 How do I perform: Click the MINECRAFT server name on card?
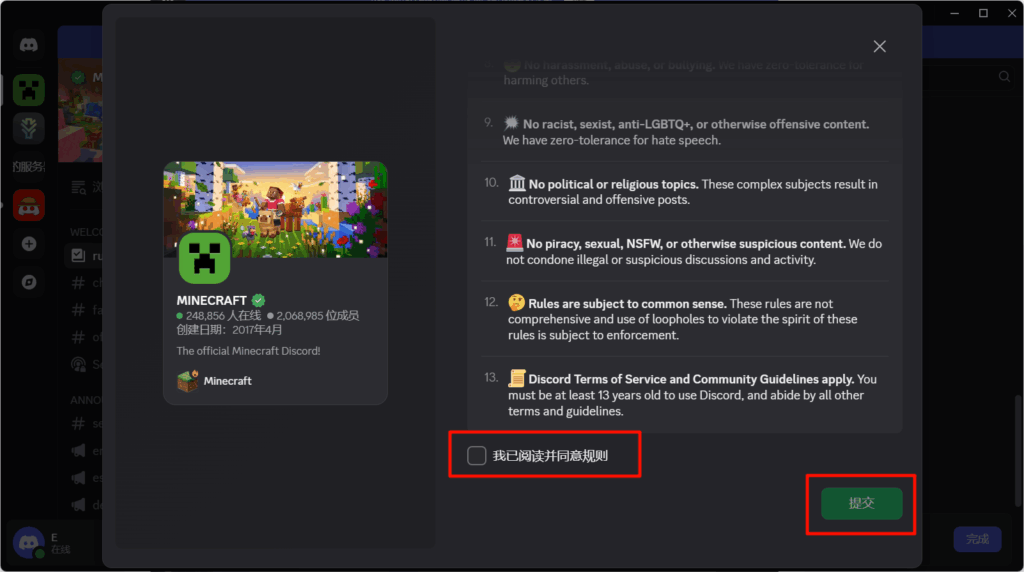click(212, 300)
